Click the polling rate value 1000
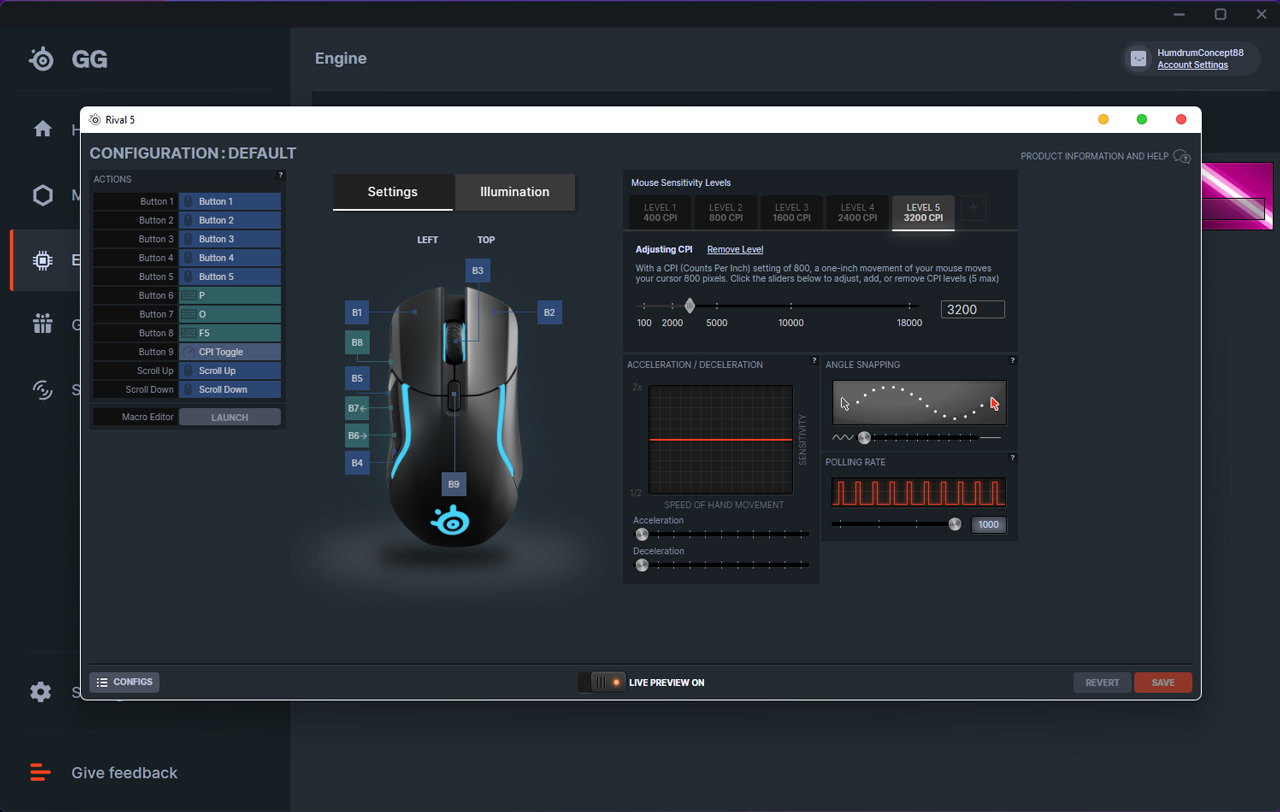The height and width of the screenshot is (812, 1280). tap(988, 525)
